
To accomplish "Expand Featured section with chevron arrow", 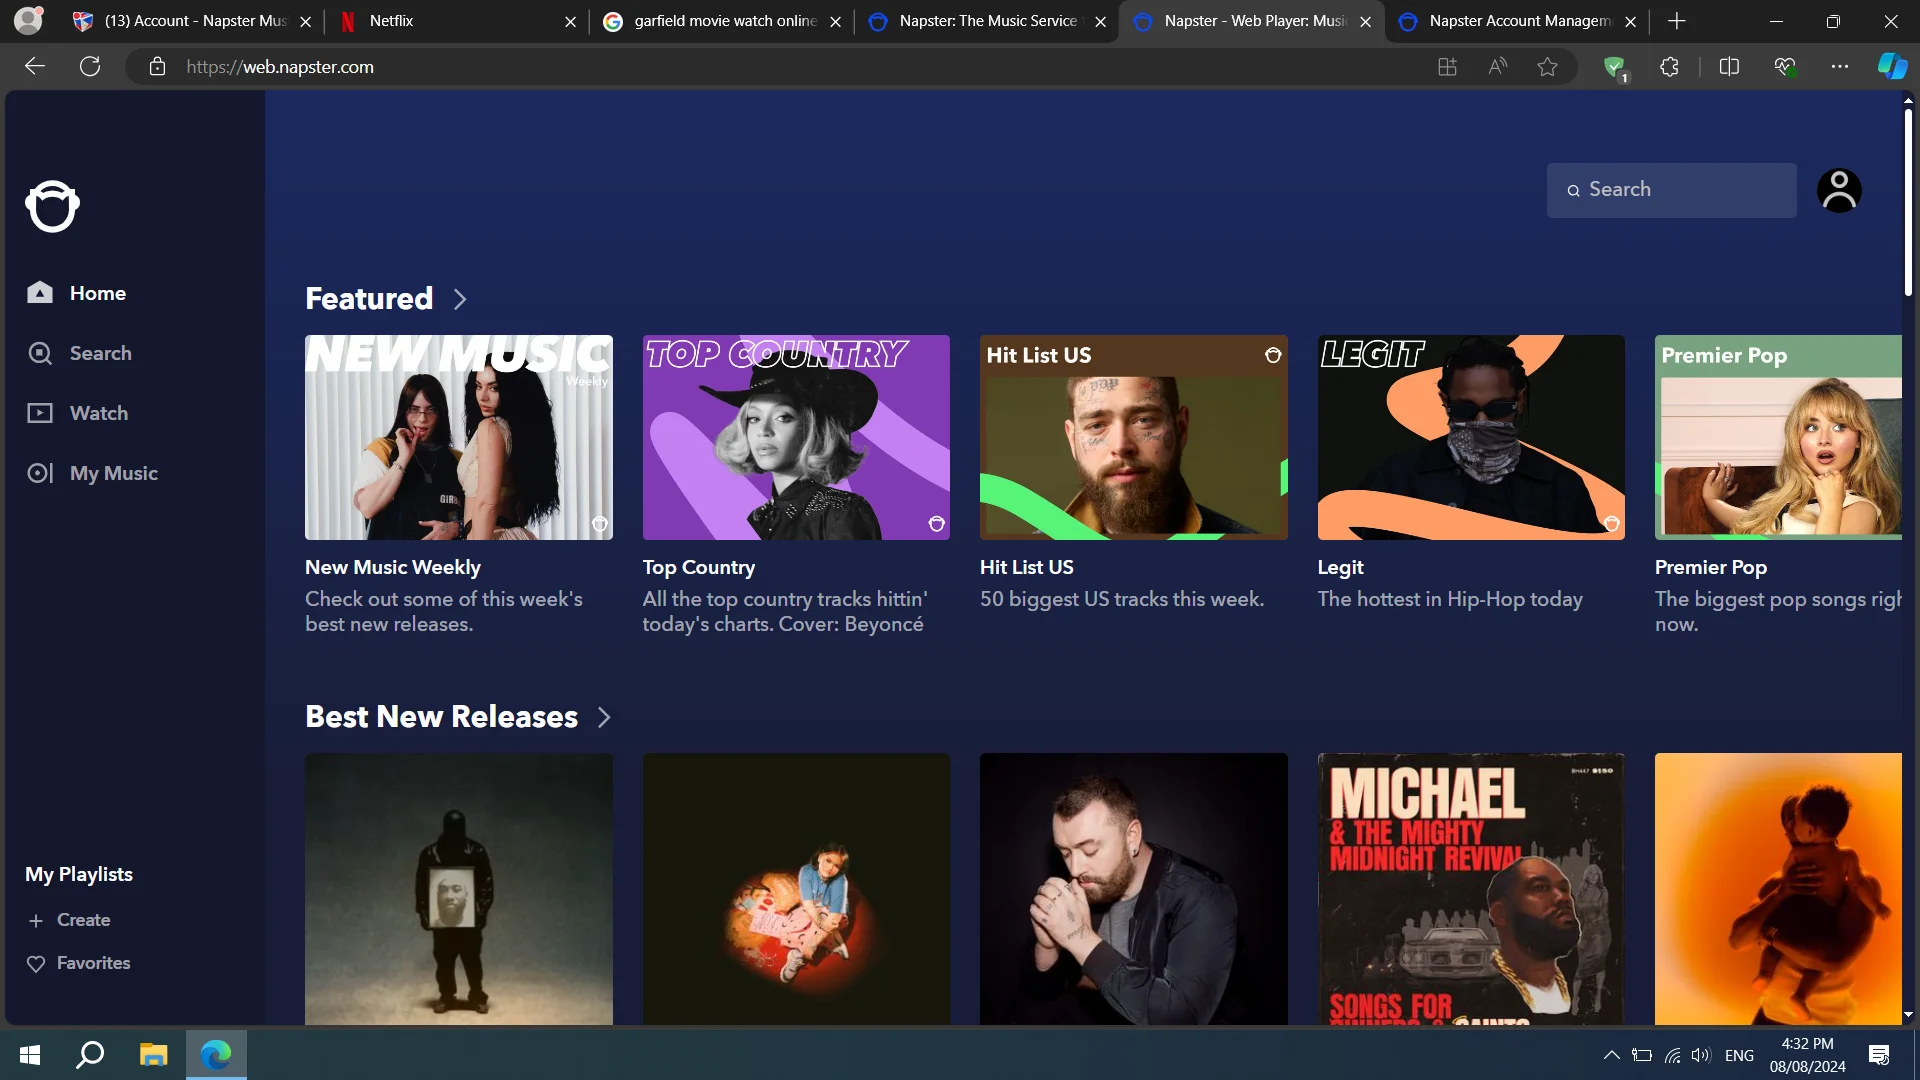I will click(460, 299).
